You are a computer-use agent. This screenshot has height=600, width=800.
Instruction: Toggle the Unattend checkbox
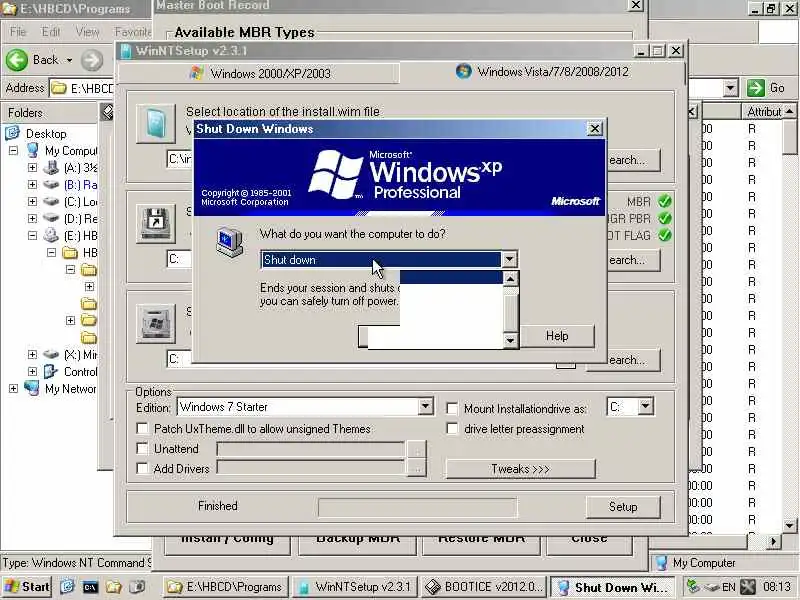tap(142, 448)
